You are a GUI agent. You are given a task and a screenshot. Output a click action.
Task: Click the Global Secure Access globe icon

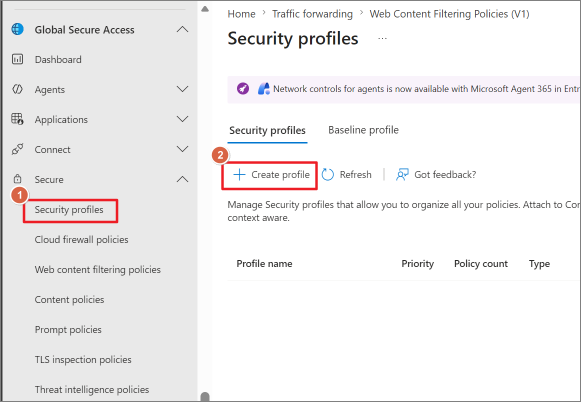[17, 29]
